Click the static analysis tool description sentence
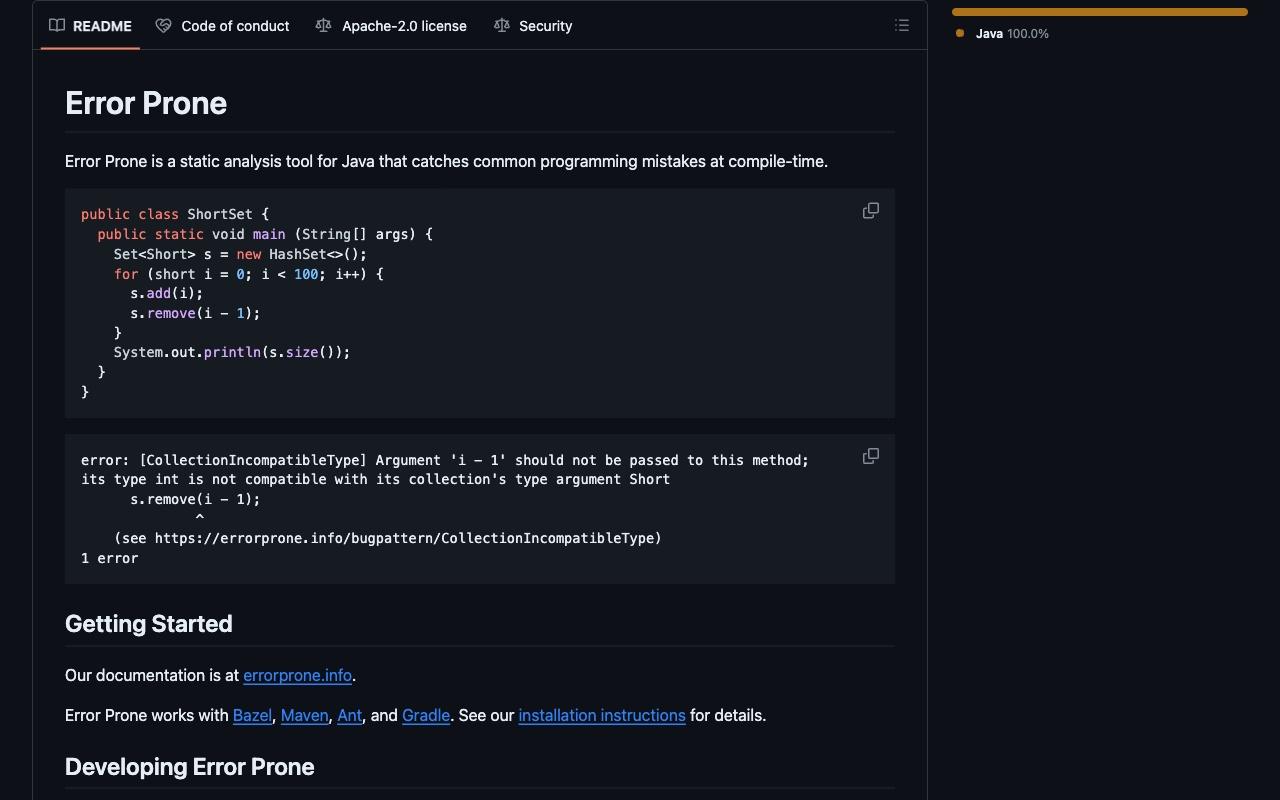 click(x=446, y=161)
